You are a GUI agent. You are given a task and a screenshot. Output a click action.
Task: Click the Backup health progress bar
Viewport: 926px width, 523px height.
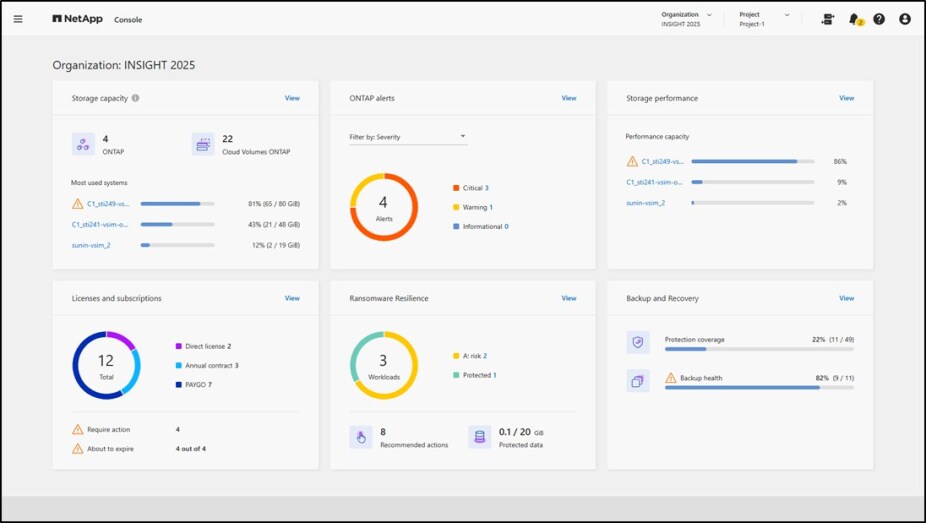[759, 387]
